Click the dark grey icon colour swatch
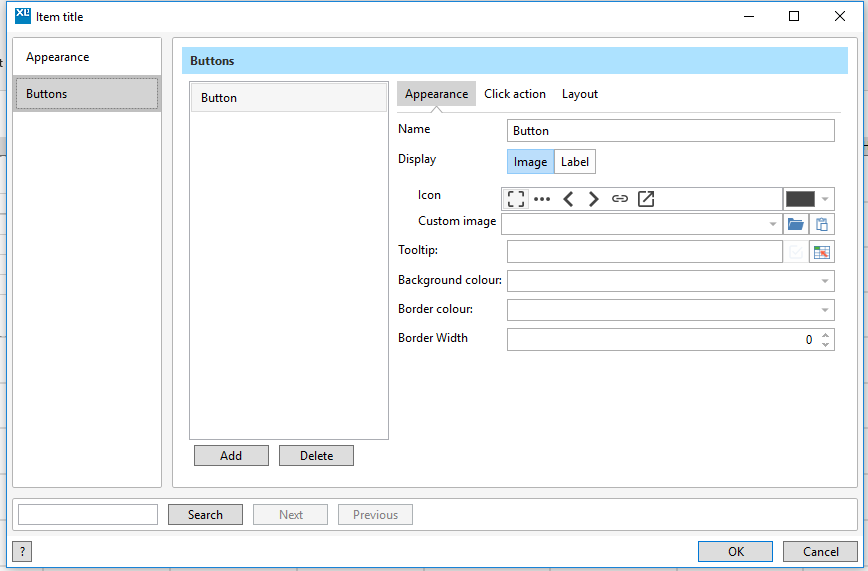868x571 pixels. pyautogui.click(x=800, y=199)
